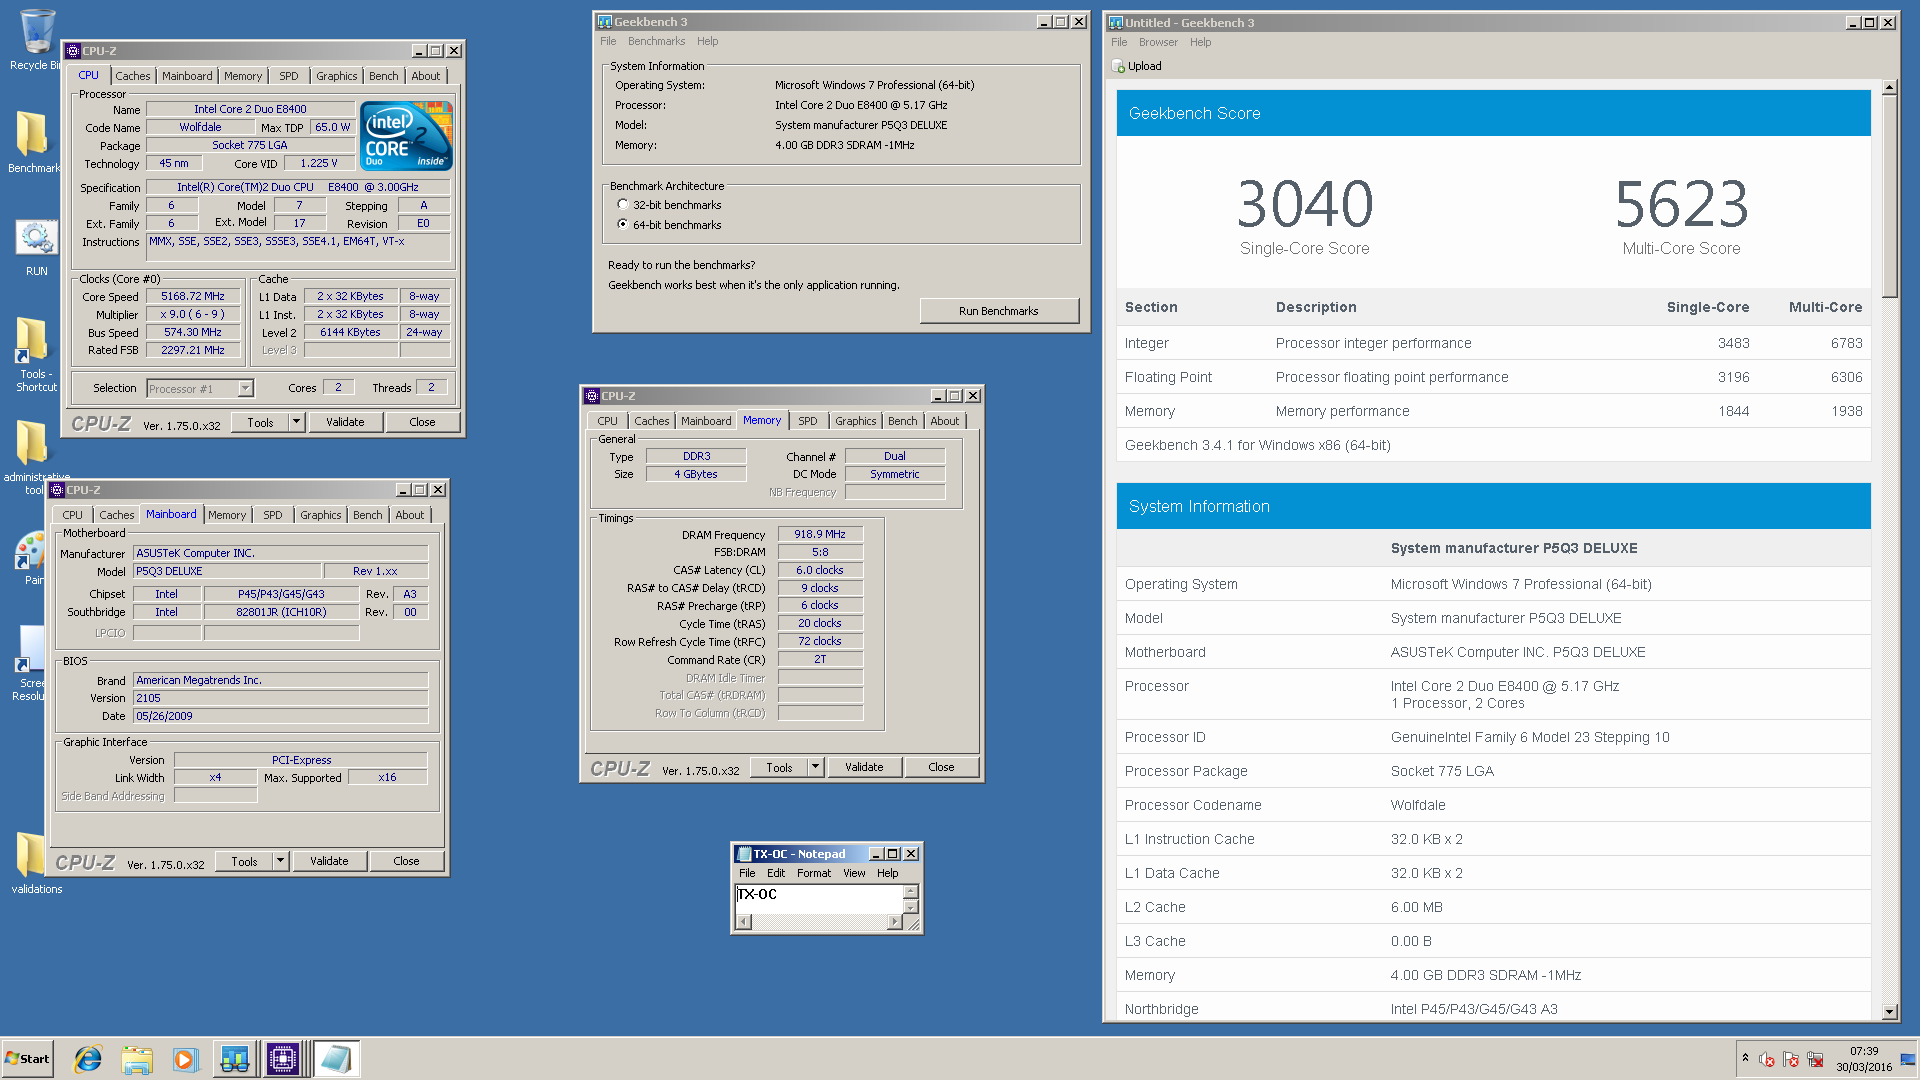Click the BIOS version field 2105
The image size is (1920, 1080).
click(x=280, y=698)
